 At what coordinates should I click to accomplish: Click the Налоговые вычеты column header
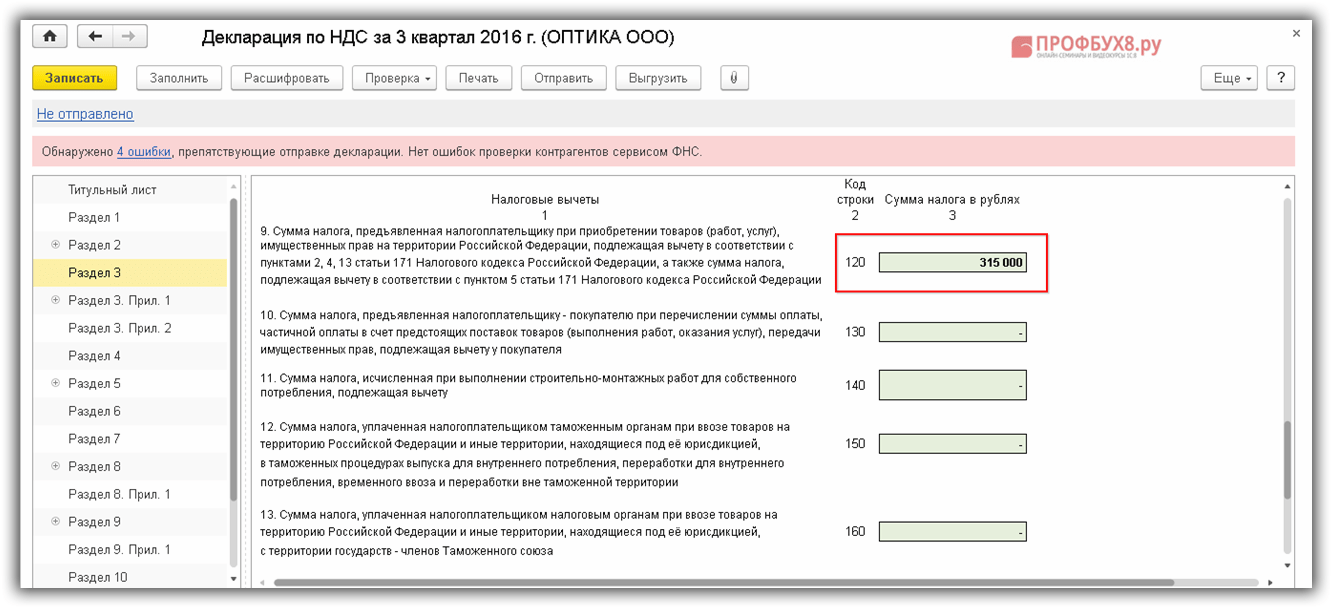click(x=545, y=199)
